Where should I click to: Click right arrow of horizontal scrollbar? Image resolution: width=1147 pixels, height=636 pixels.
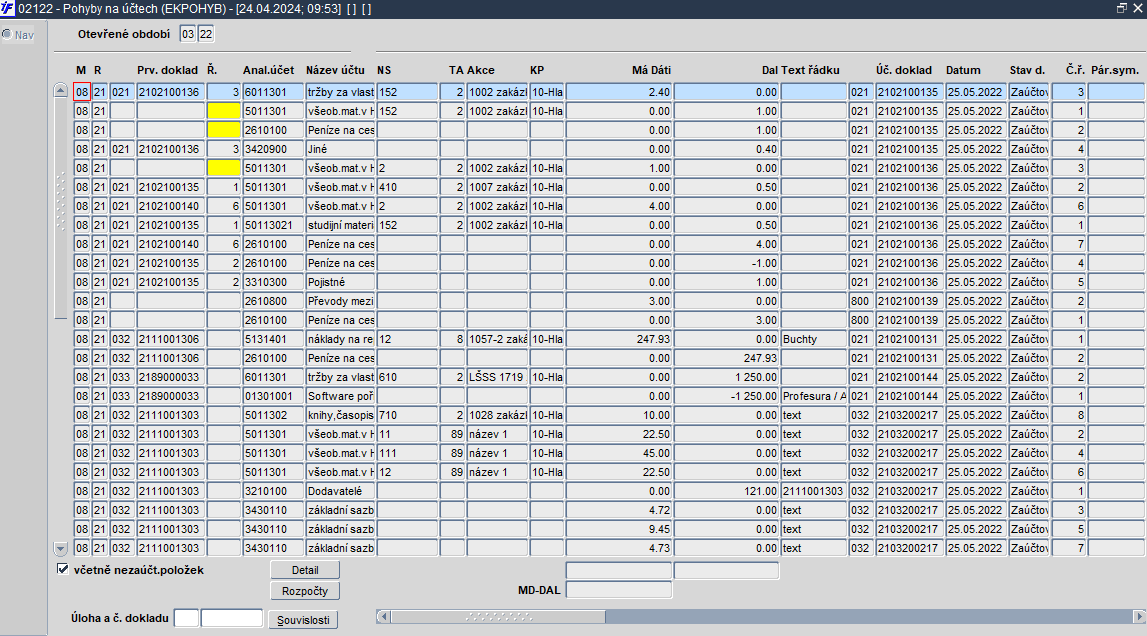[x=1139, y=617]
